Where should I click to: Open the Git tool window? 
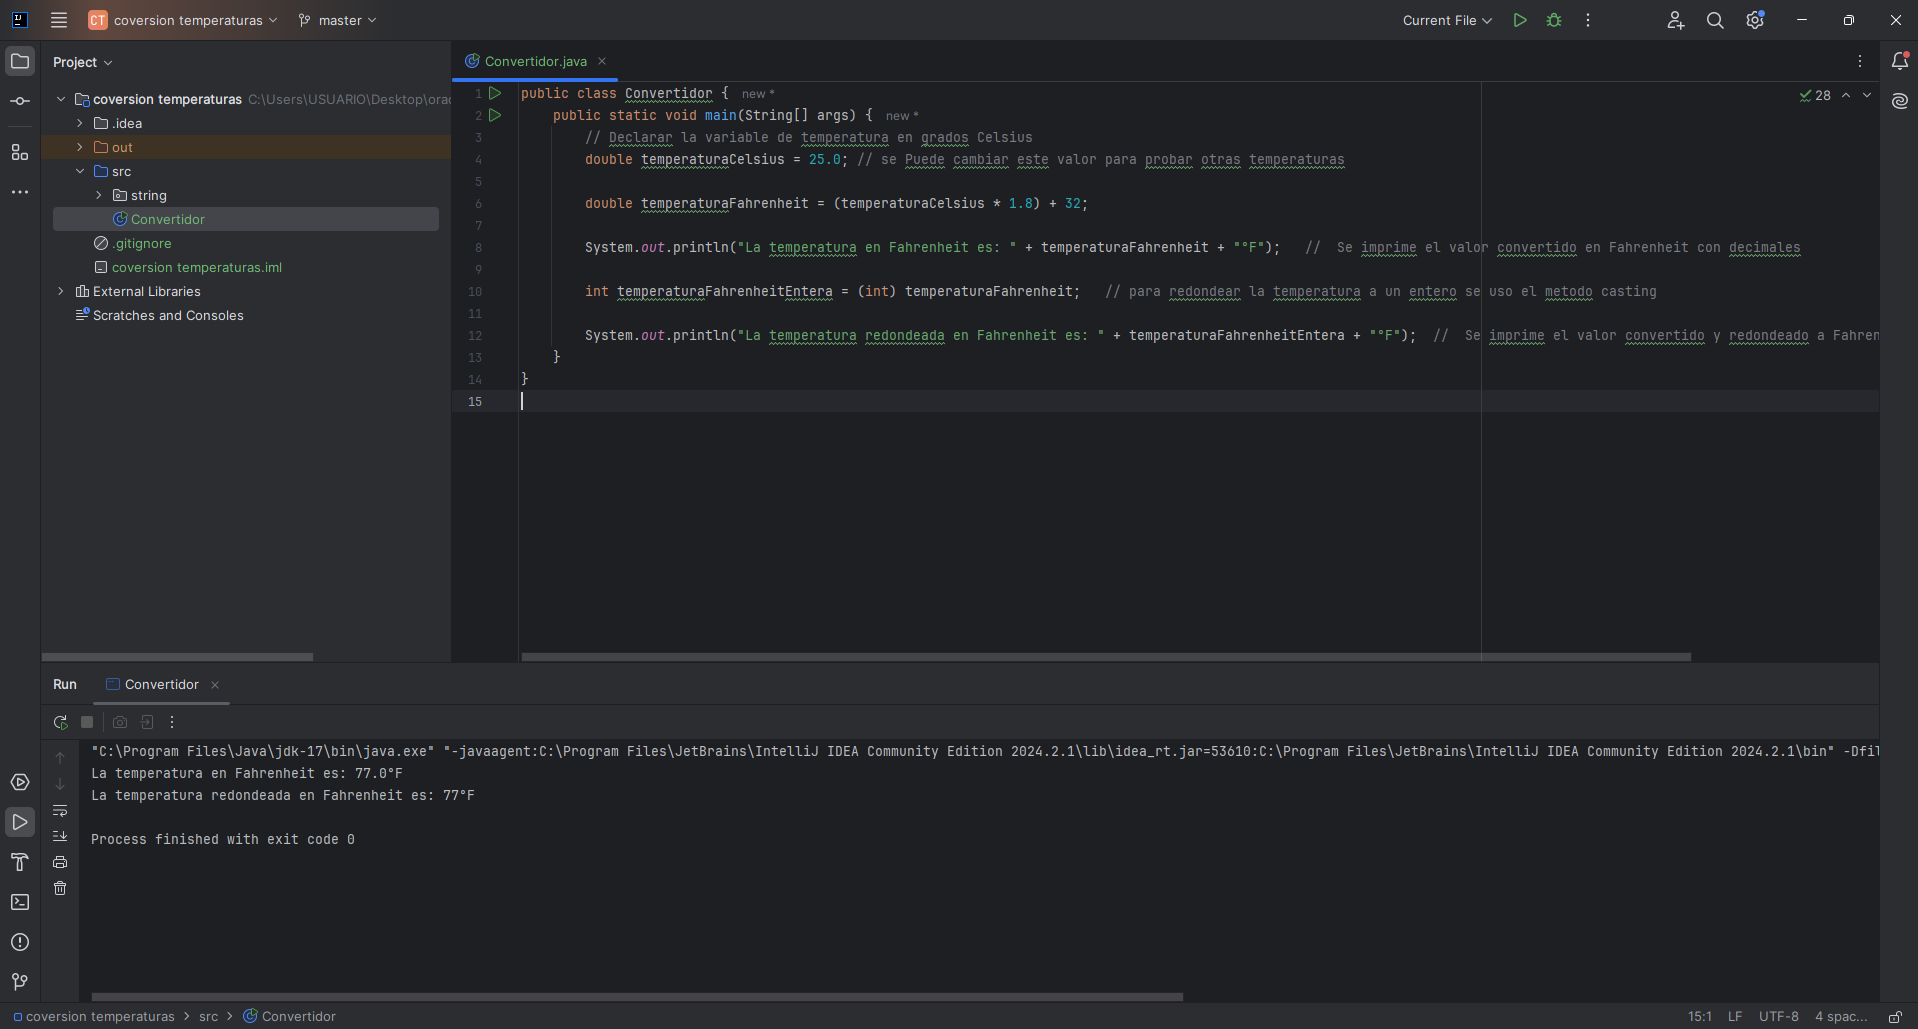[x=20, y=982]
